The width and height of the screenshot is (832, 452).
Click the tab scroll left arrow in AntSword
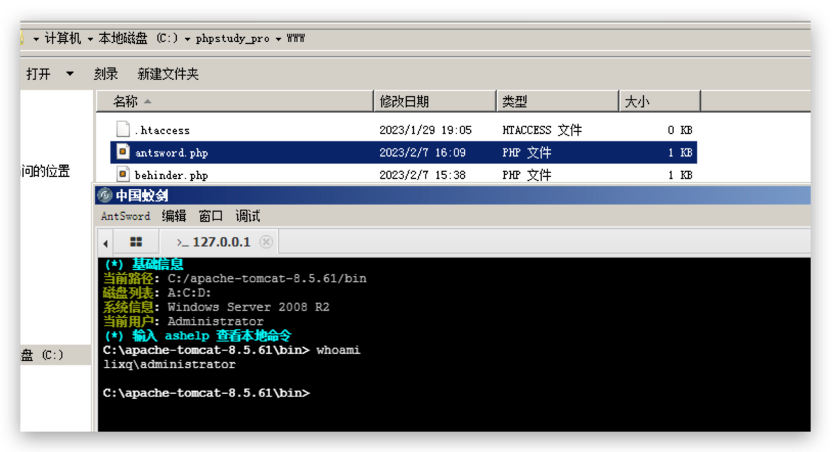pyautogui.click(x=106, y=243)
